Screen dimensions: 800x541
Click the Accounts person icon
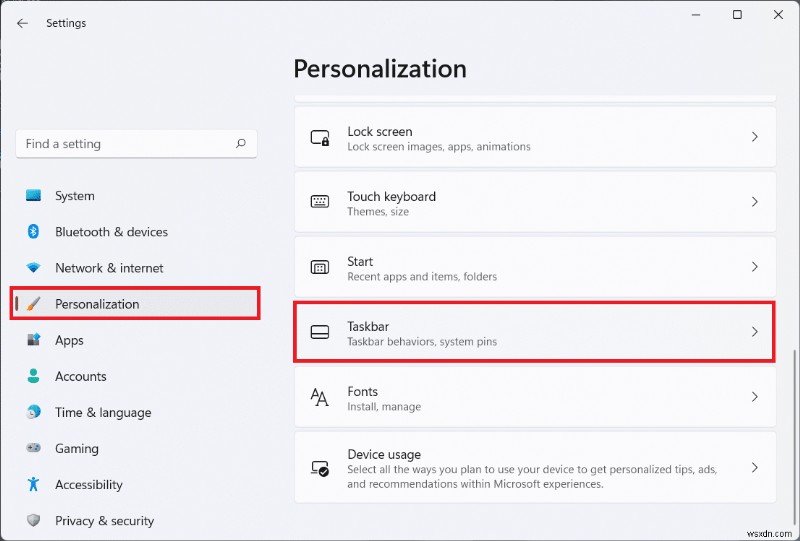(x=33, y=376)
